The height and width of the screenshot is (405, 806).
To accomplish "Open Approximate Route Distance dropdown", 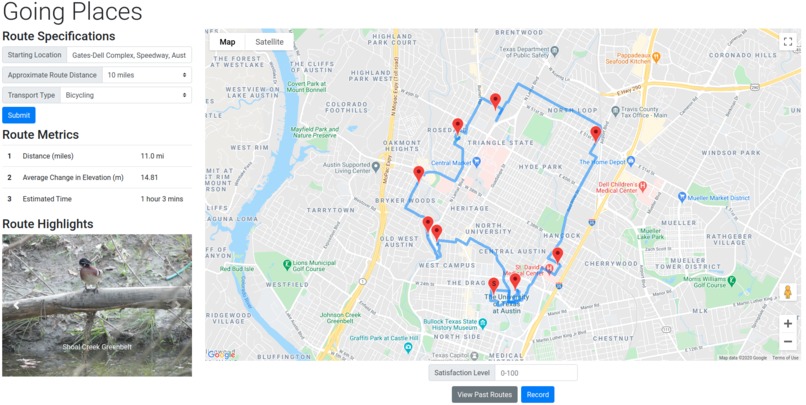I will tap(148, 75).
